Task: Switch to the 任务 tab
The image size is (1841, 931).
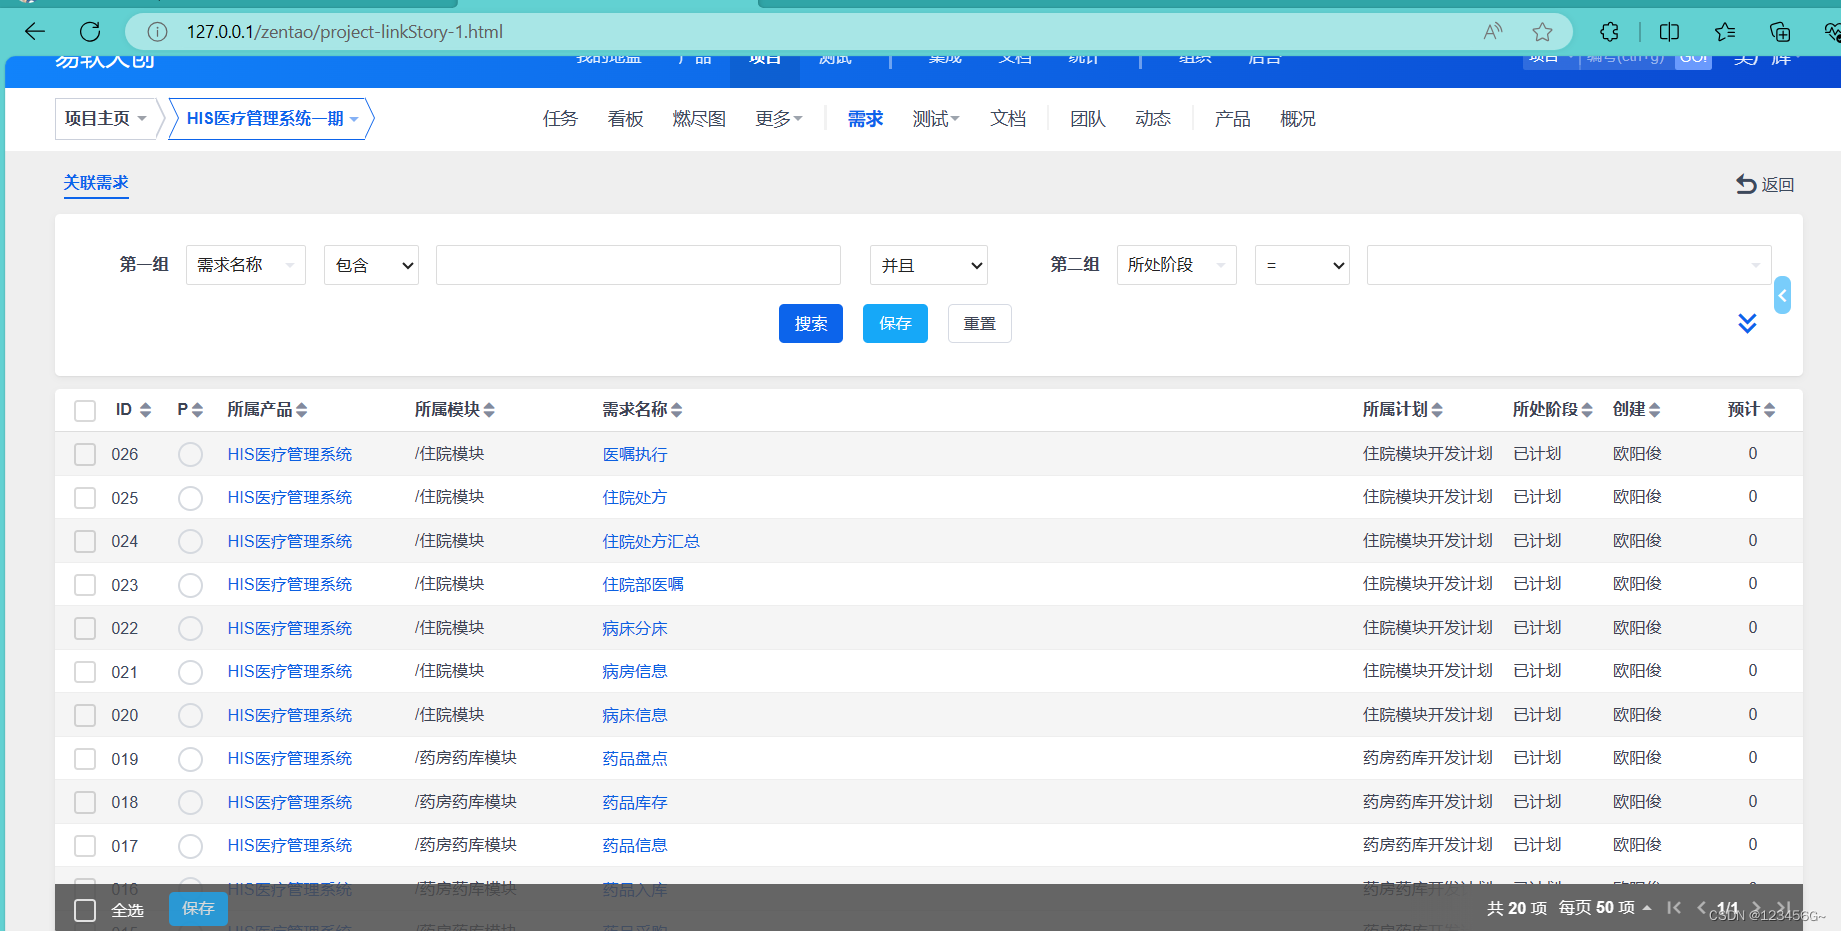Action: click(560, 119)
